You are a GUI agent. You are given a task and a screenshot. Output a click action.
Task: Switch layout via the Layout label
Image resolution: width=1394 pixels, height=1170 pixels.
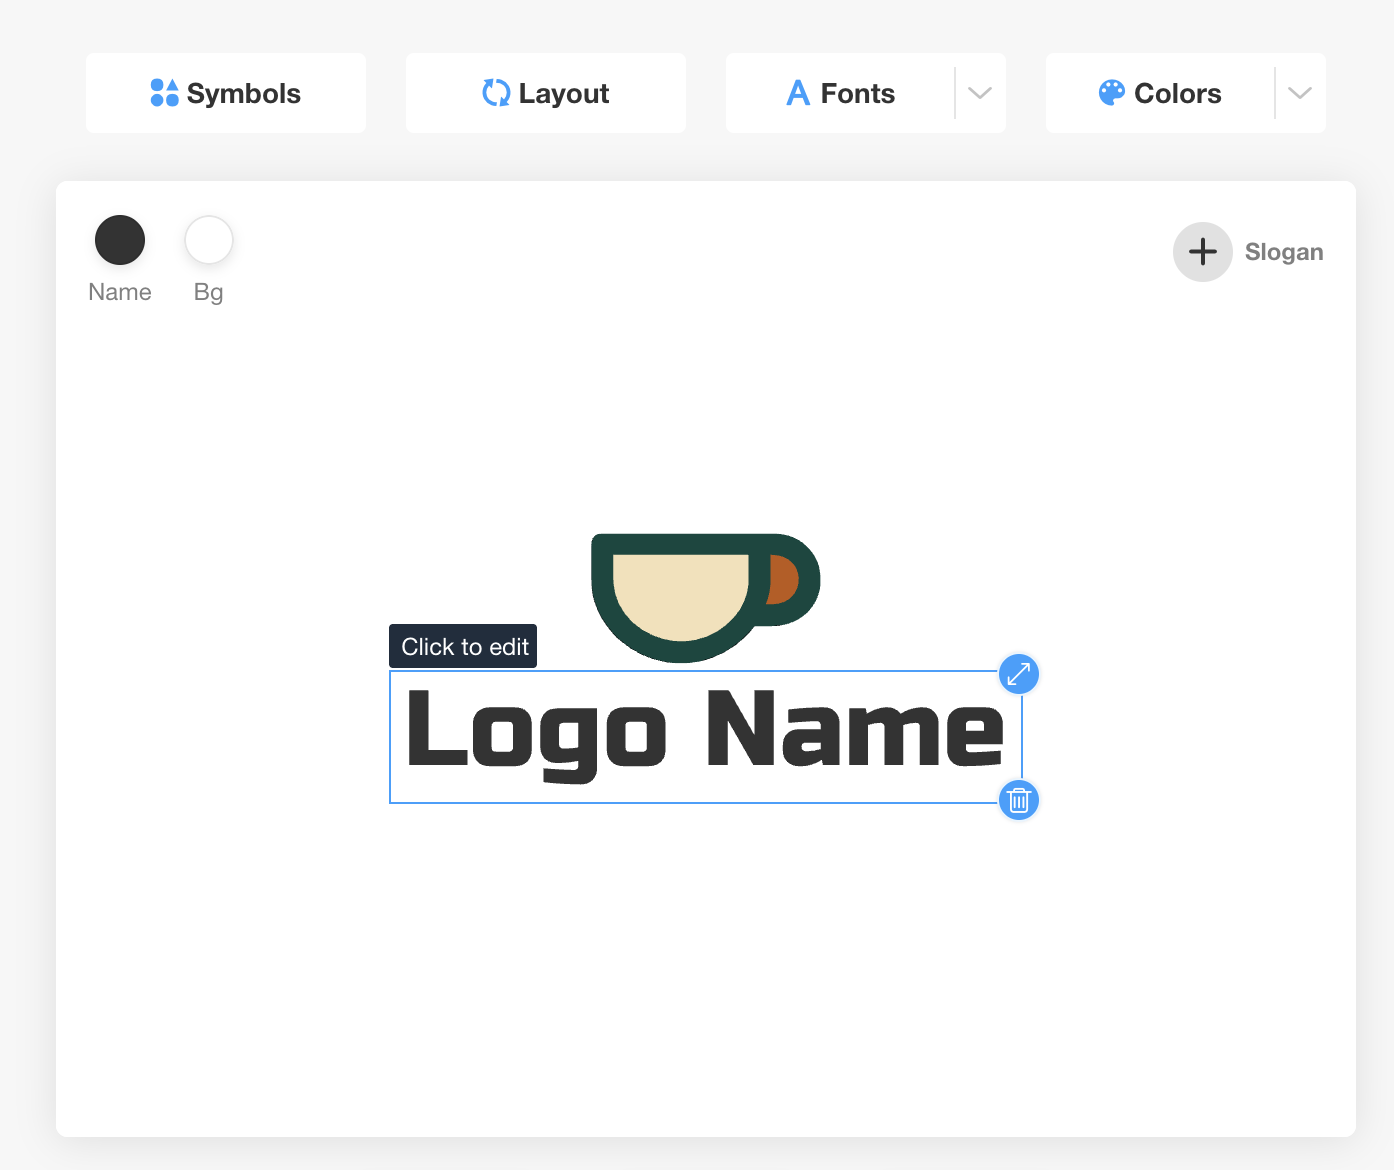(x=564, y=93)
